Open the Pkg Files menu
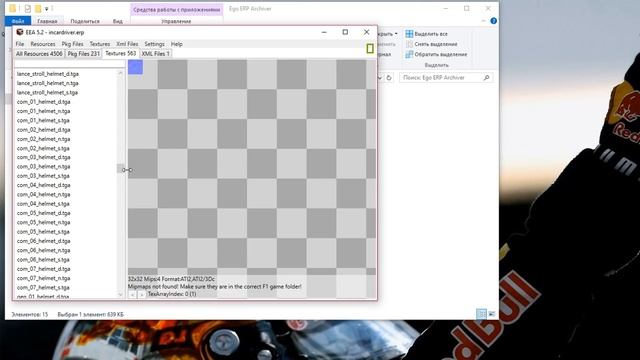The width and height of the screenshot is (640, 360). tap(72, 44)
